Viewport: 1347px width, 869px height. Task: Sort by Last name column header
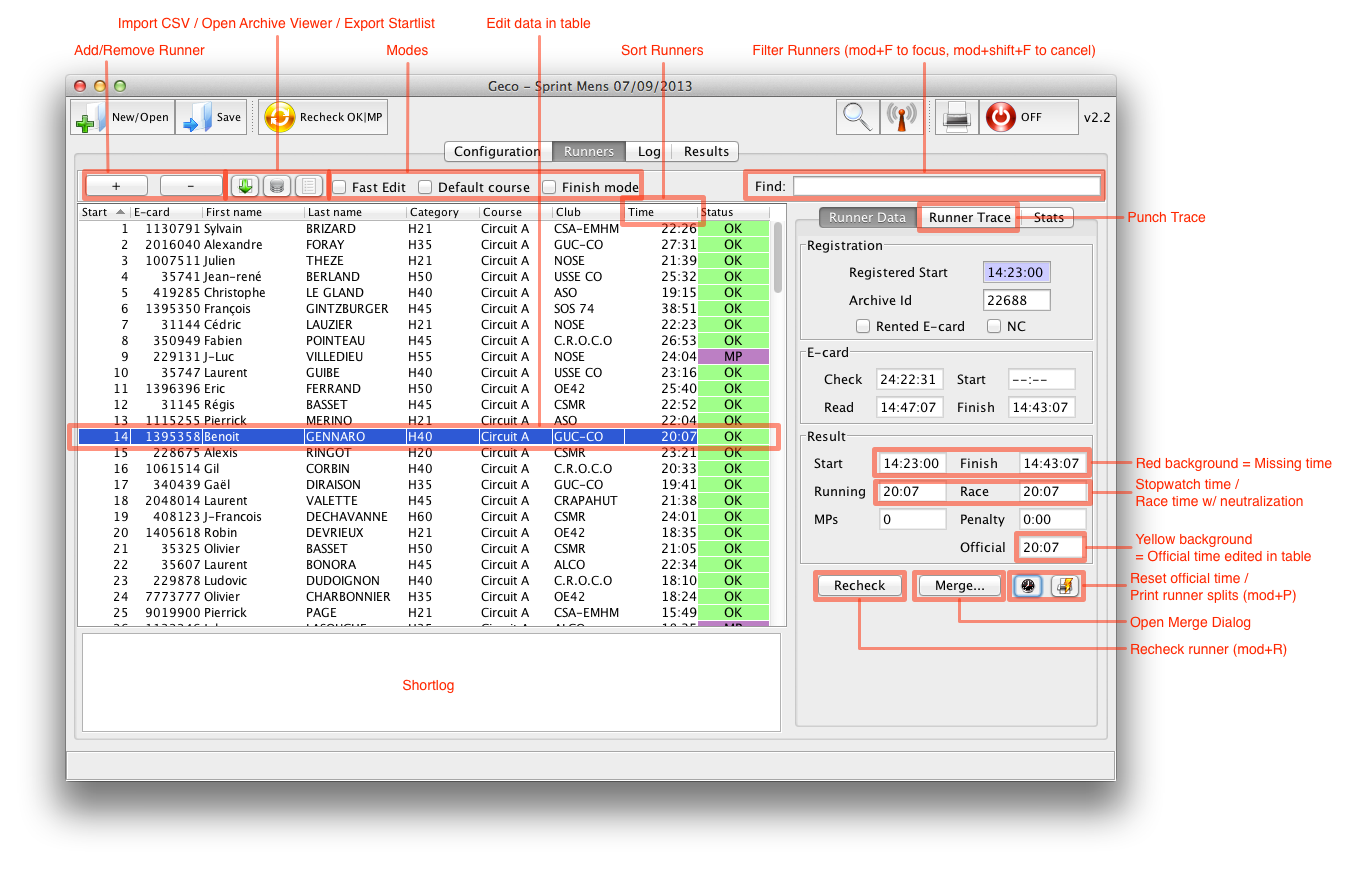tap(355, 212)
